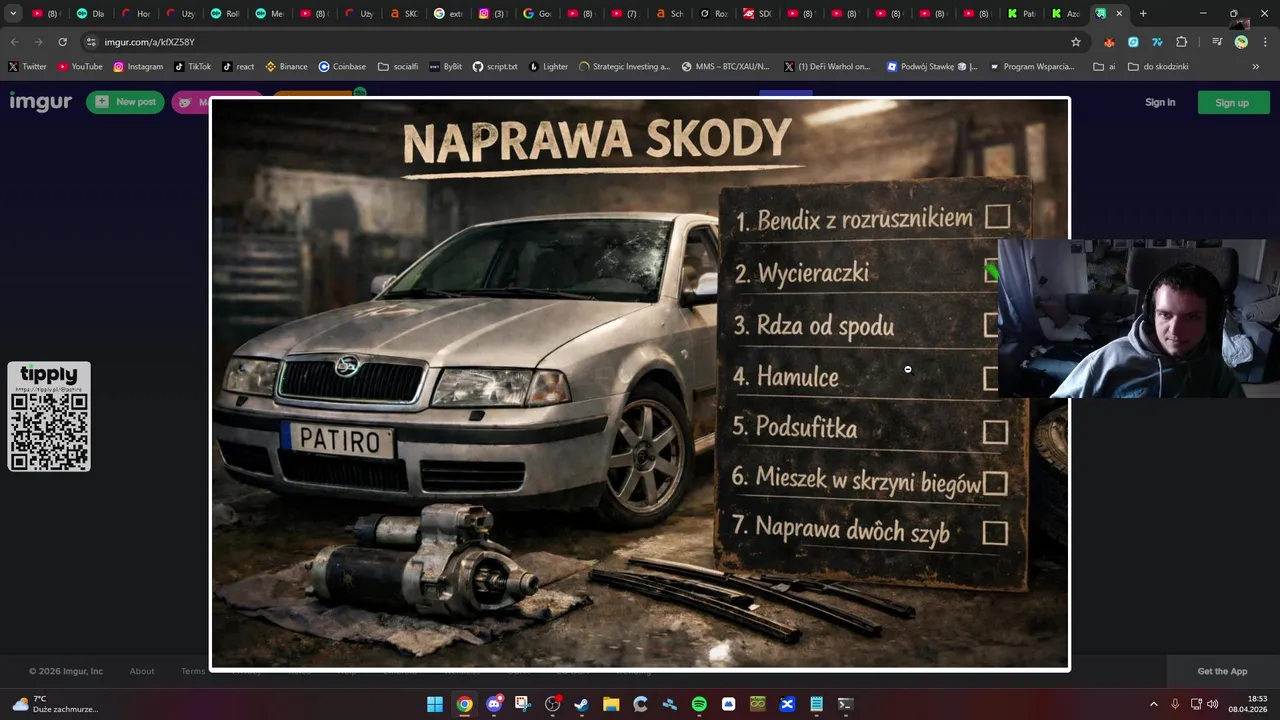Show hidden icons tray chevron
The height and width of the screenshot is (720, 1280).
[1153, 704]
